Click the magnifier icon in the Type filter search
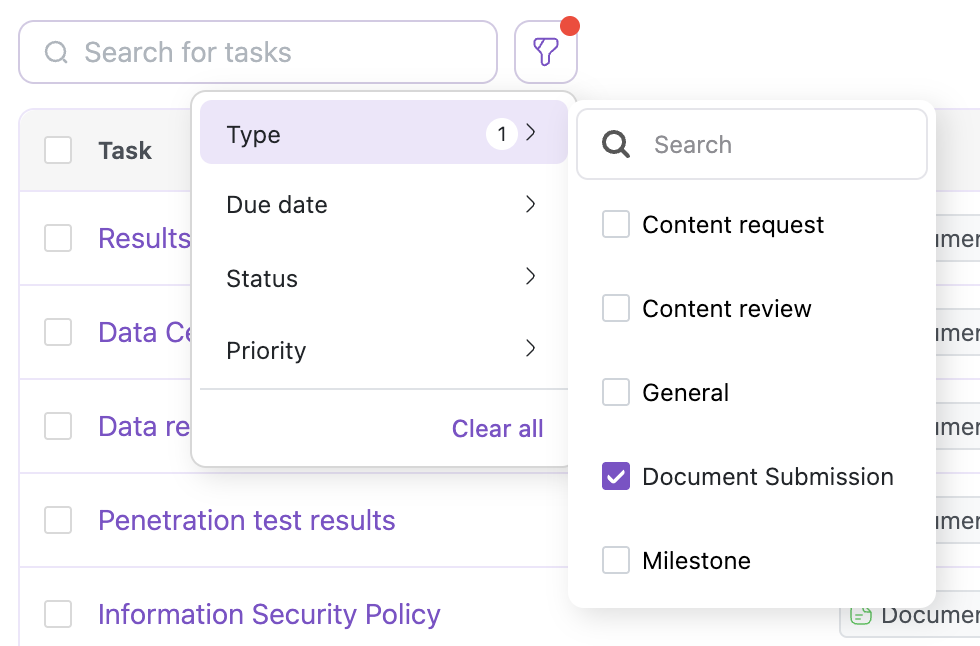Screen dimensions: 980x646 pos(617,145)
